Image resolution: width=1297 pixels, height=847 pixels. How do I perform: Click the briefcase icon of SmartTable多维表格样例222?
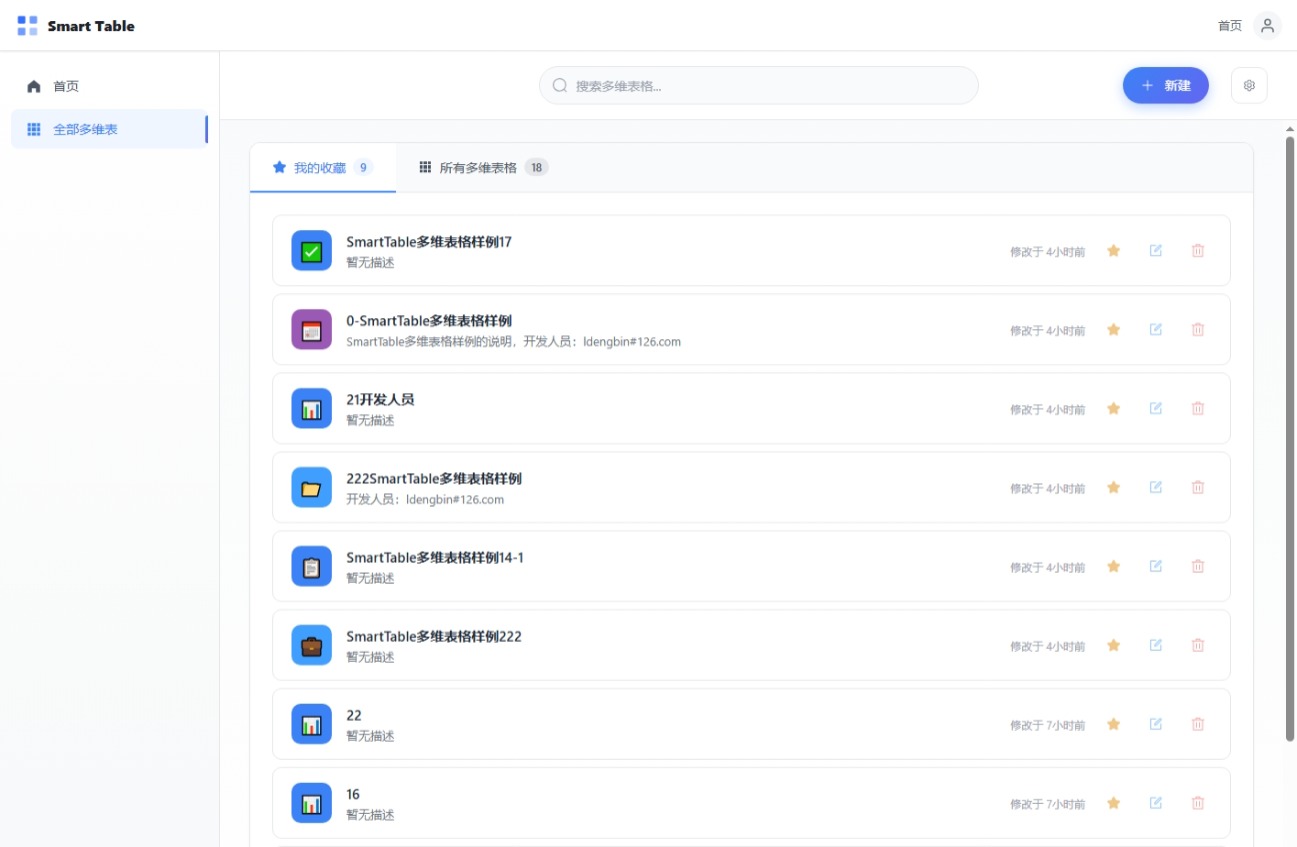click(311, 646)
